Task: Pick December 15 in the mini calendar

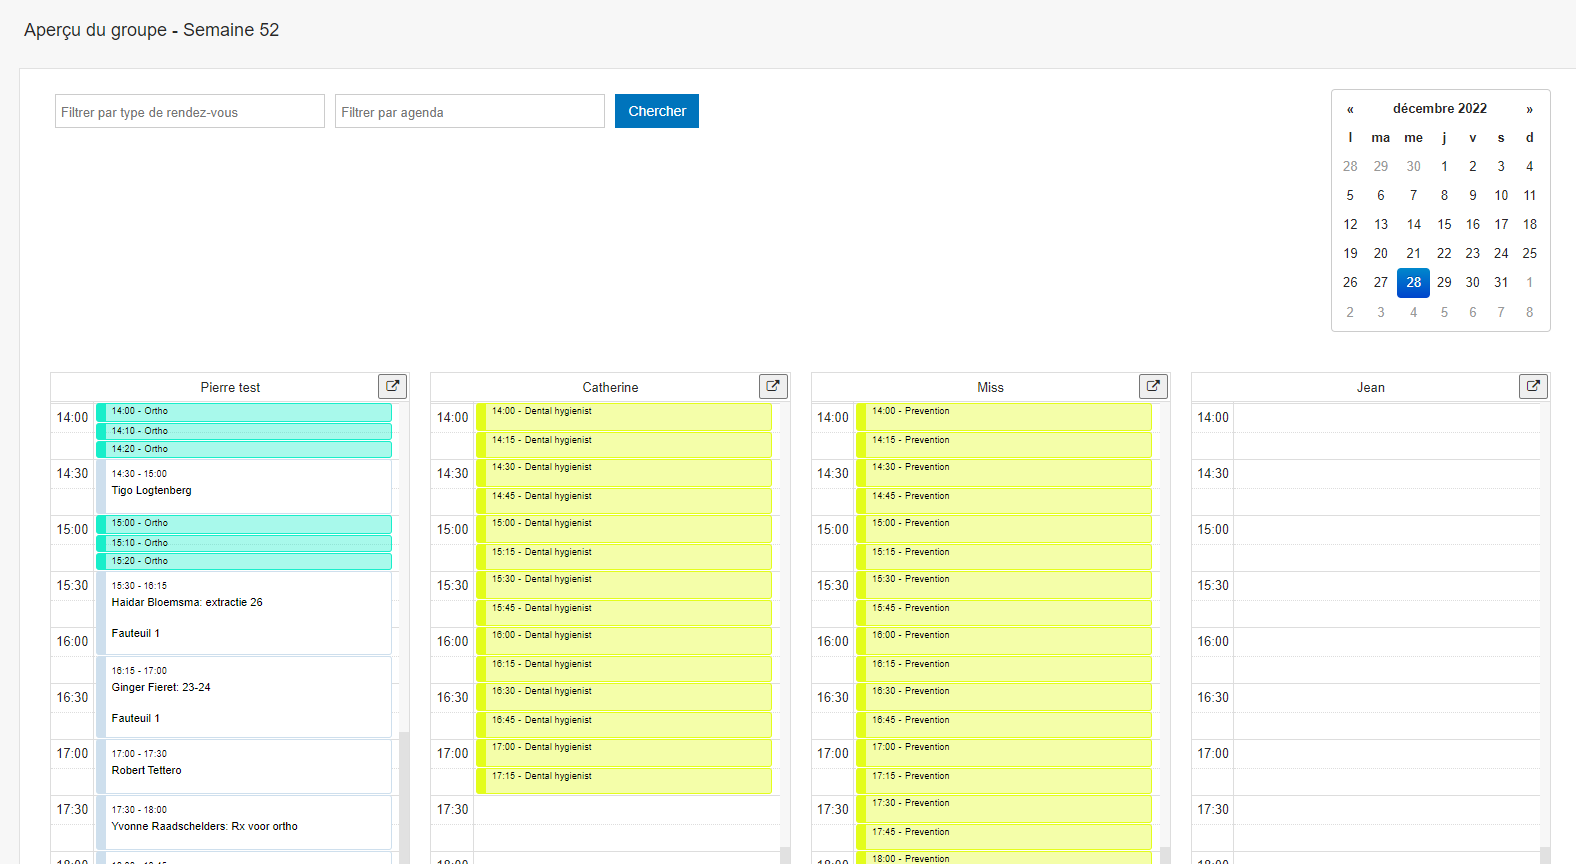Action: click(x=1444, y=225)
